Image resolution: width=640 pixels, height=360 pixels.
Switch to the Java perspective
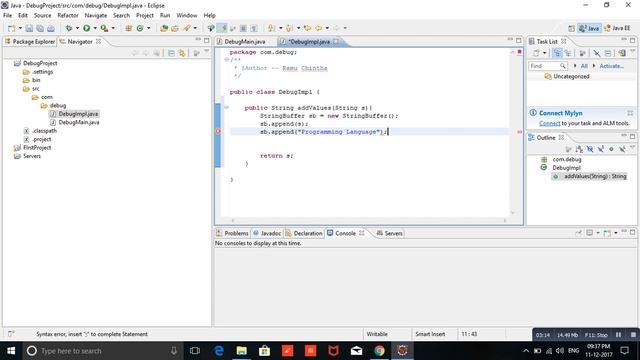coord(589,28)
